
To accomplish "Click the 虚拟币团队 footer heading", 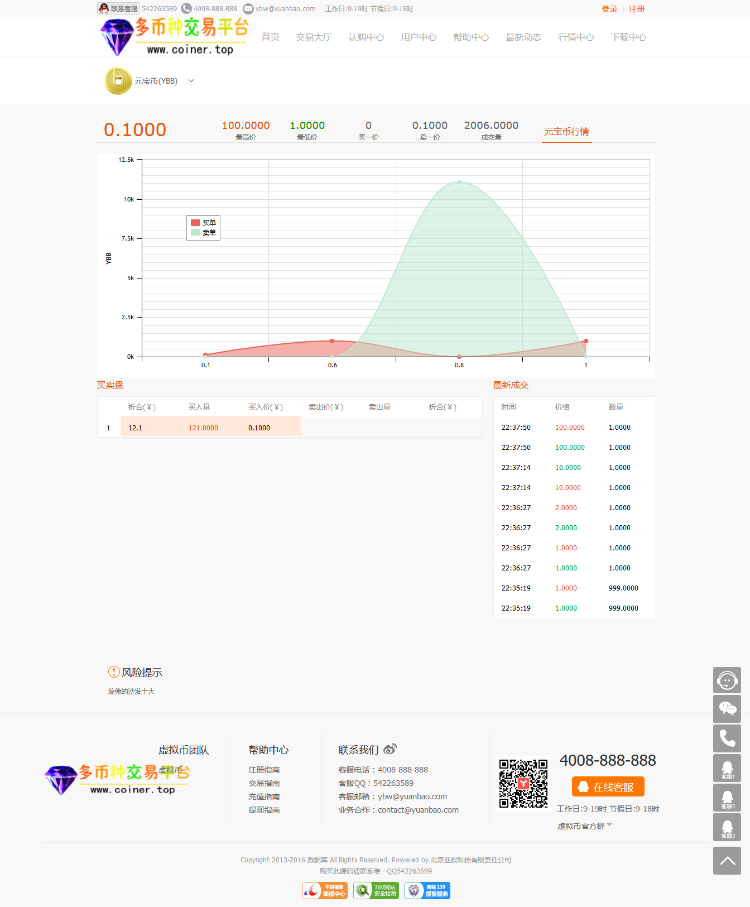I will [184, 750].
